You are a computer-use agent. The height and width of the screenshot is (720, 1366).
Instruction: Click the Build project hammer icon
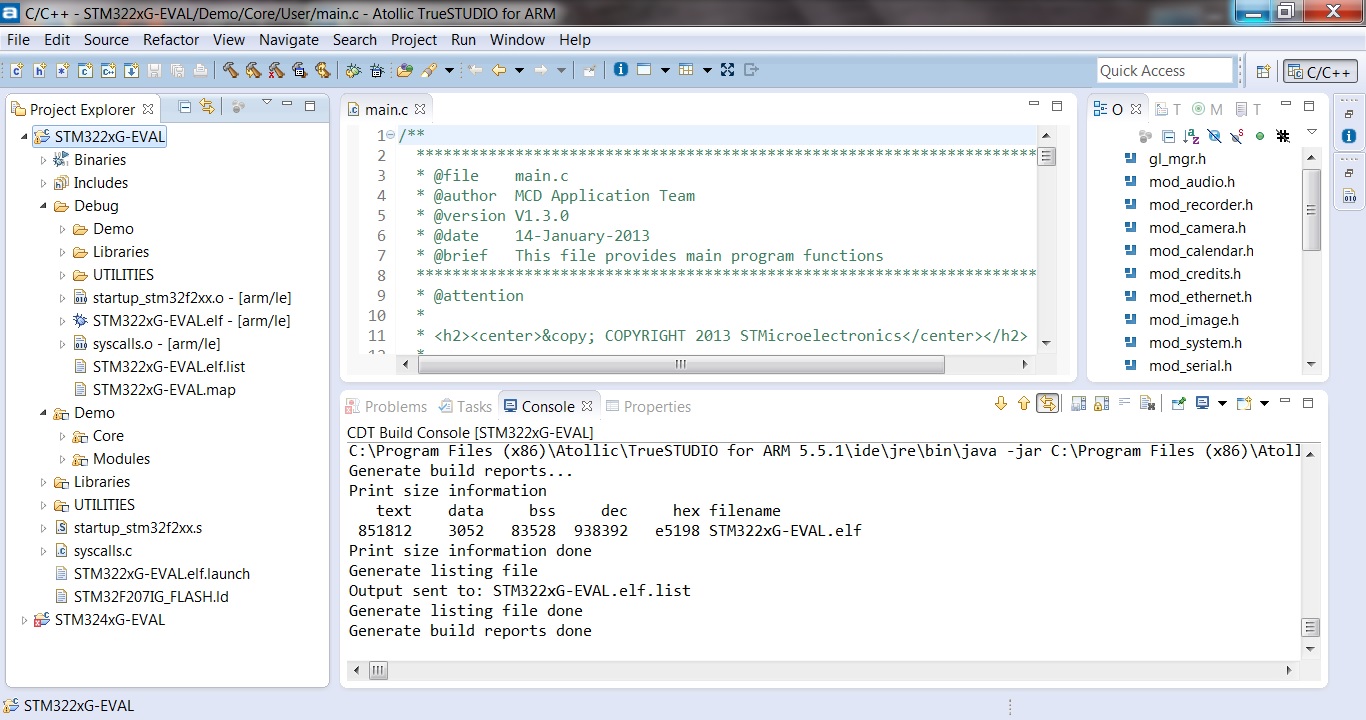click(x=231, y=70)
